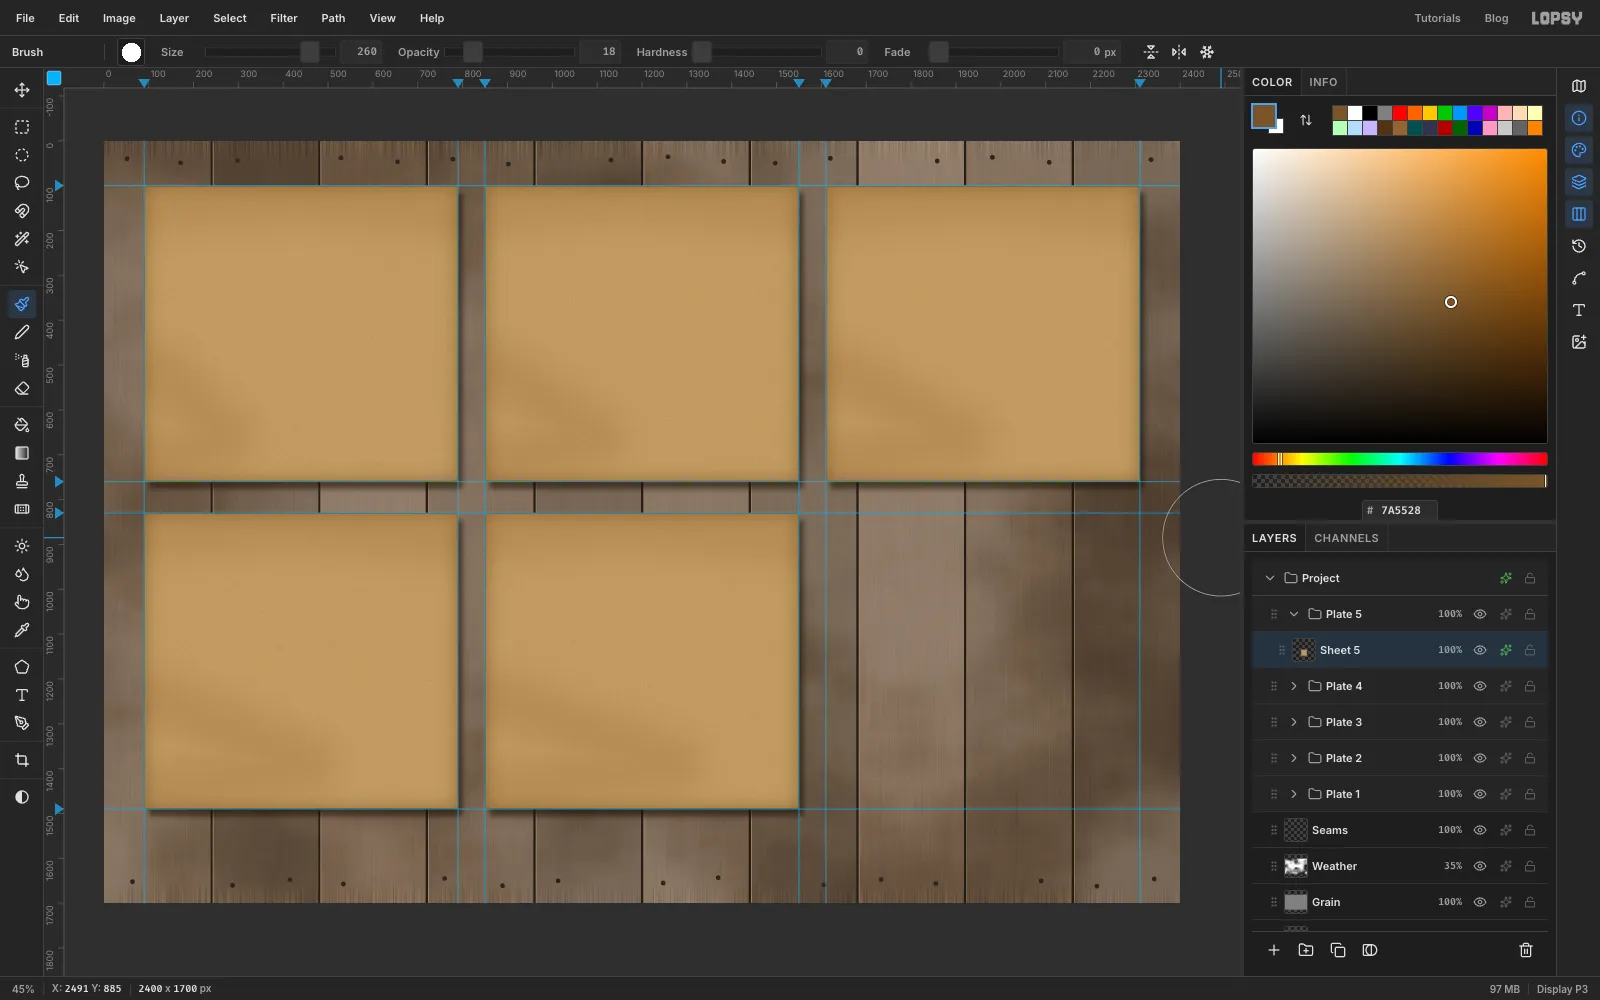Viewport: 1600px width, 1000px height.
Task: Open the Image menu
Action: tap(119, 18)
